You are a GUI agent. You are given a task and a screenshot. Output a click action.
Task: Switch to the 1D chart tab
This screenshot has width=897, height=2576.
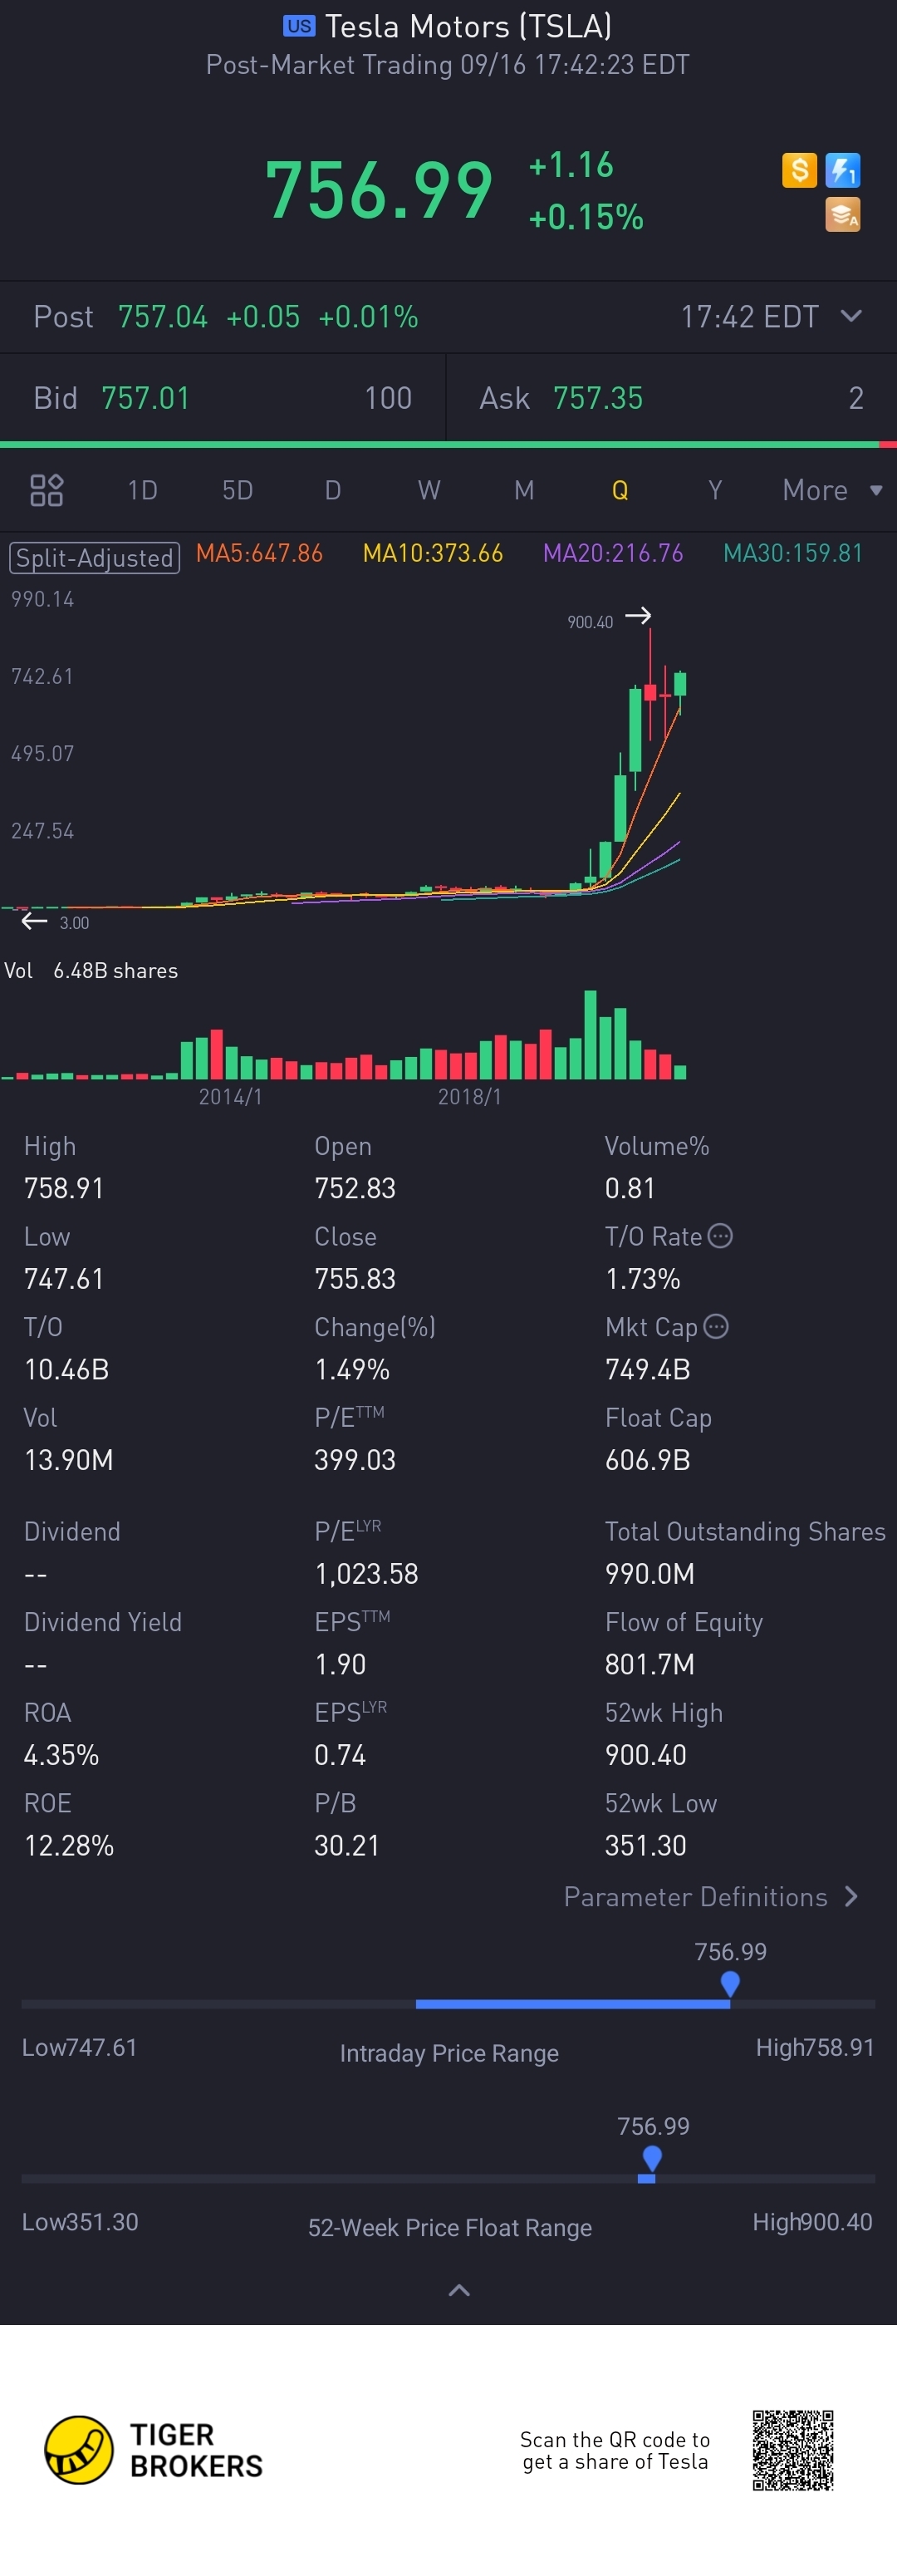click(x=142, y=490)
